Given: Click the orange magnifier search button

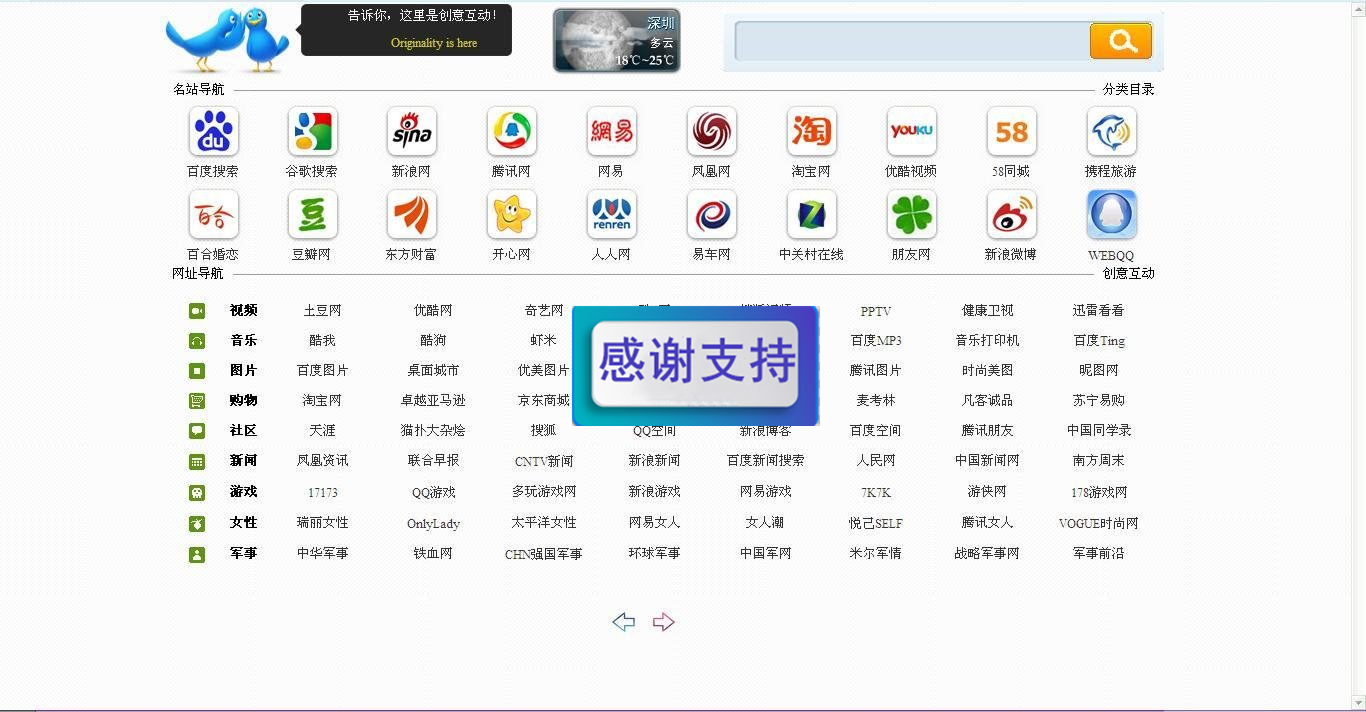Looking at the screenshot, I should [1121, 41].
